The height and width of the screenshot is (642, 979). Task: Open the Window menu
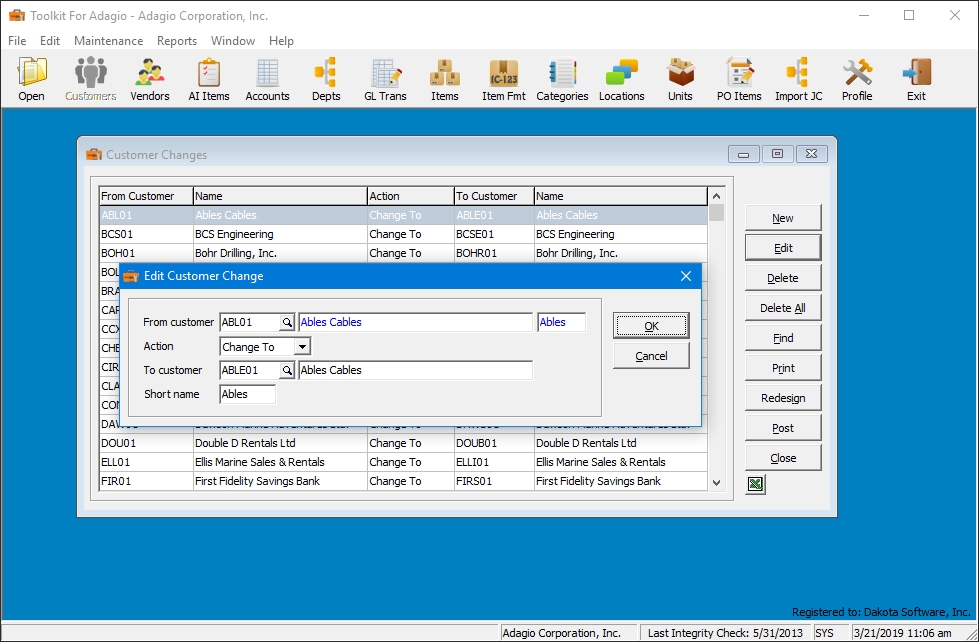tap(233, 41)
